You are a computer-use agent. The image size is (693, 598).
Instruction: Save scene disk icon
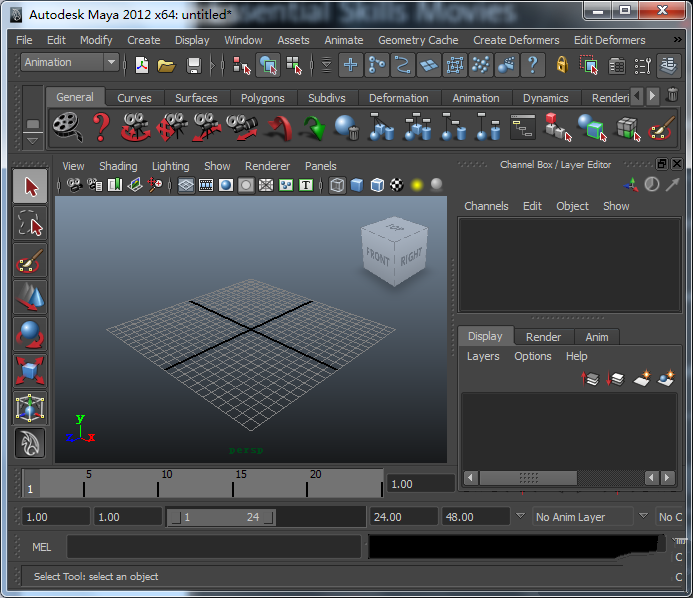coord(194,65)
